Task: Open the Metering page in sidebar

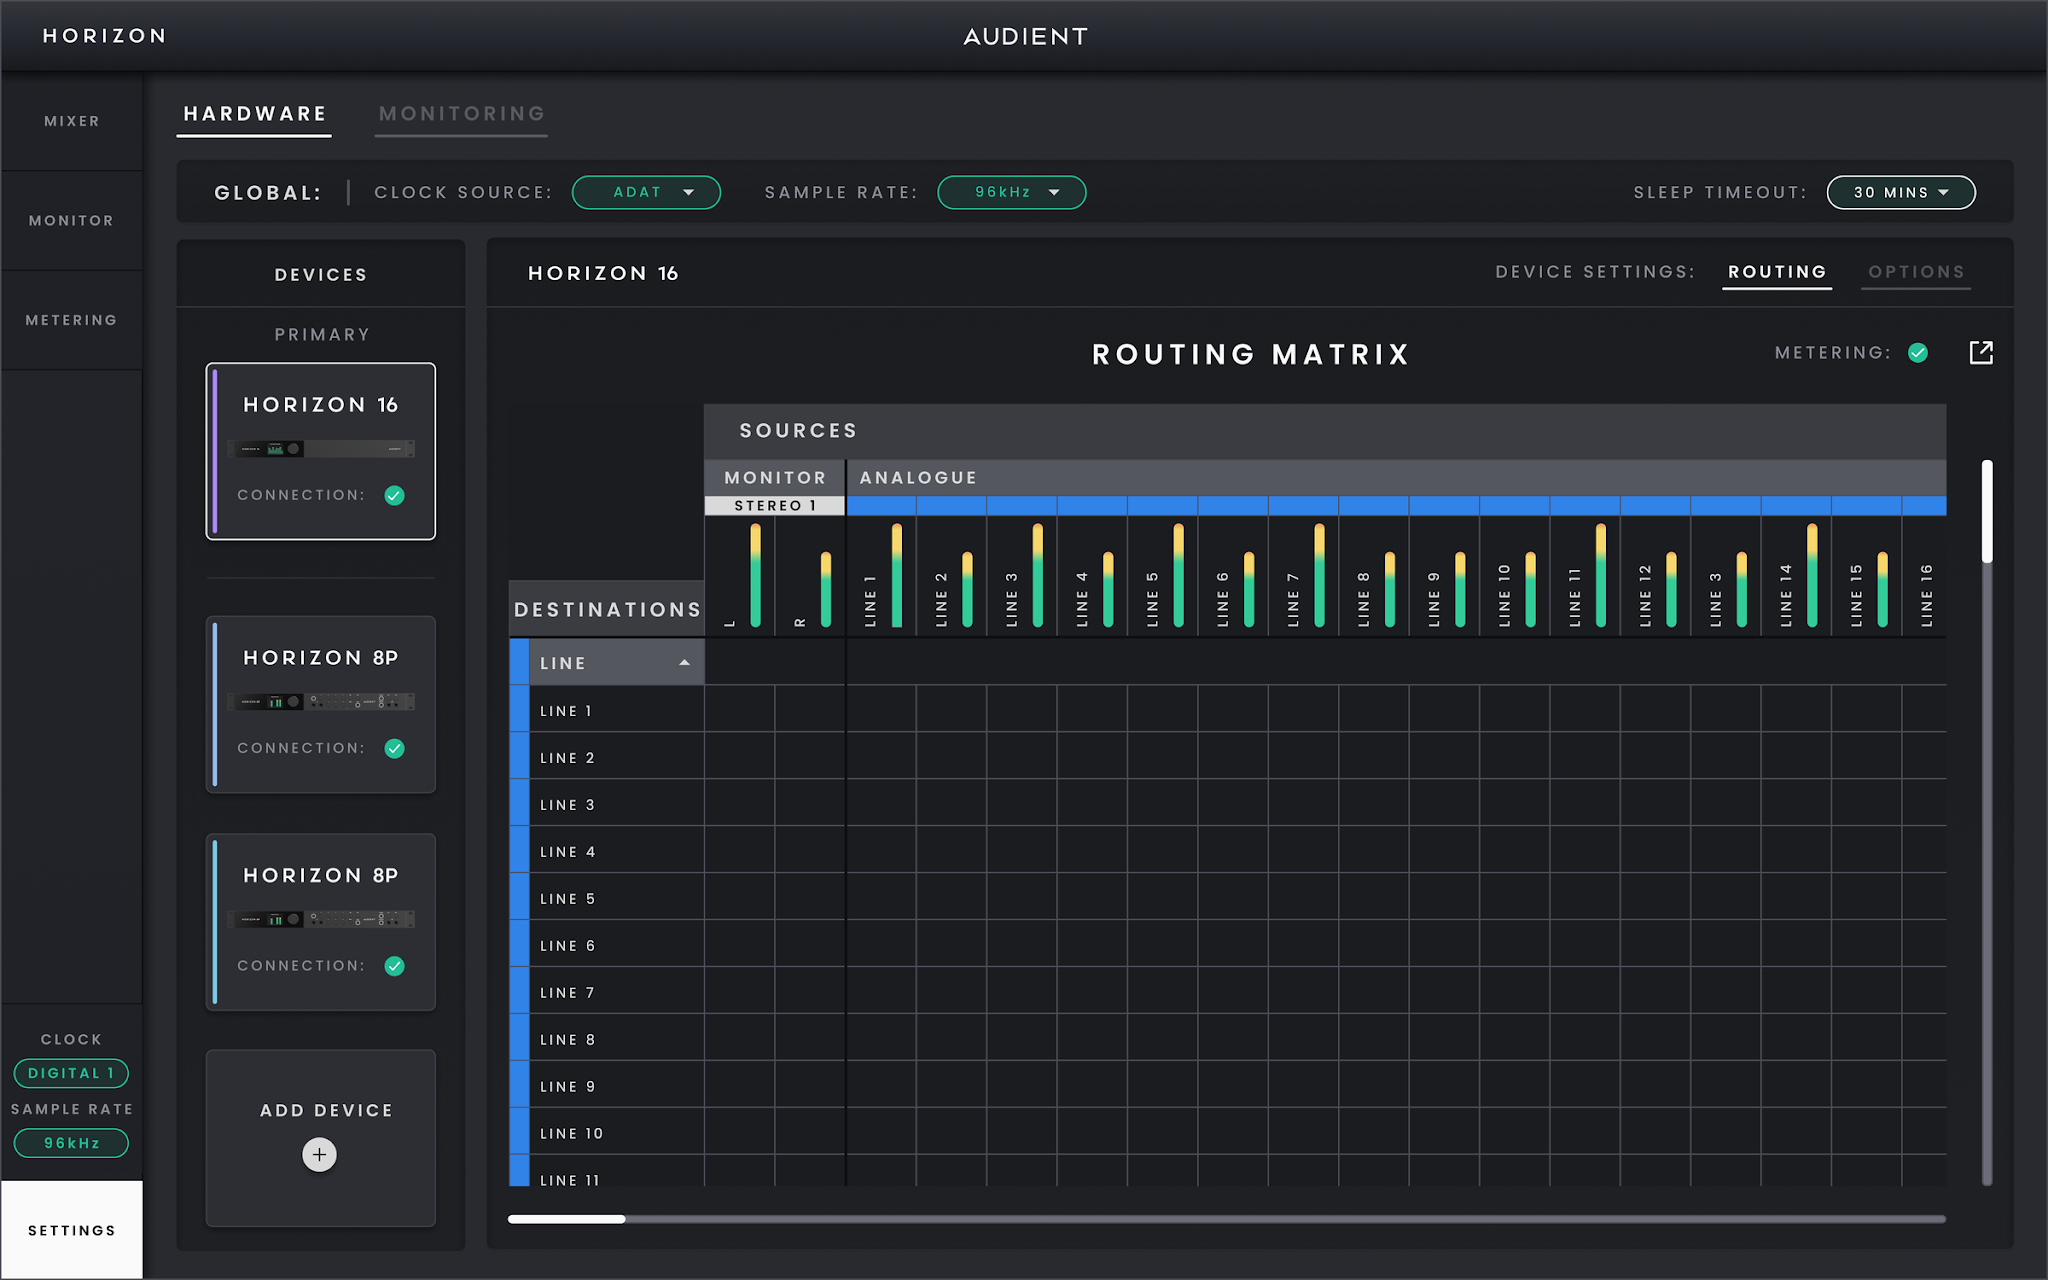Action: coord(72,320)
